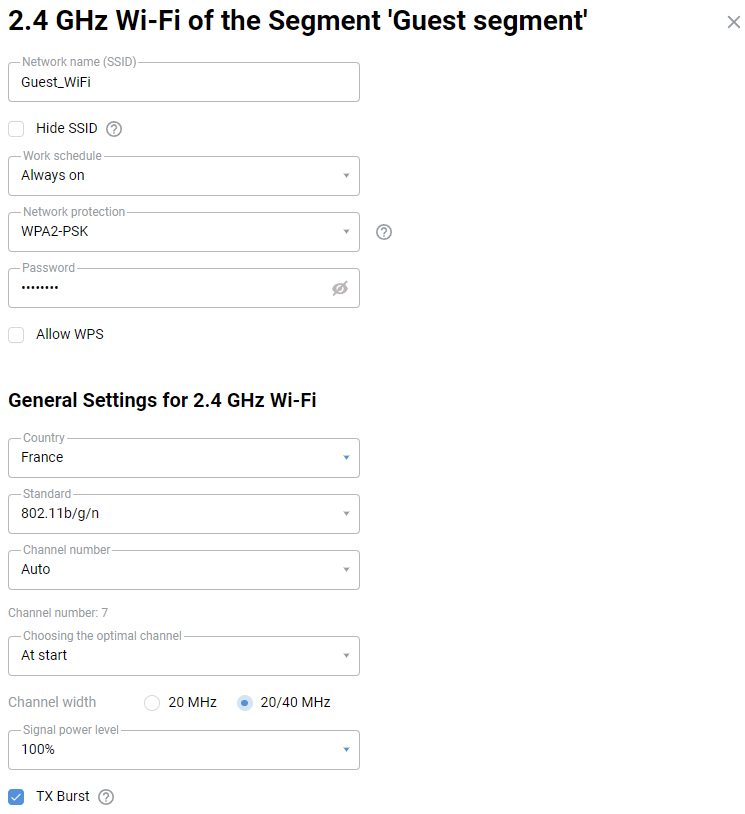Expand the Network protection dropdown
The width and height of the screenshot is (745, 814).
[x=184, y=232]
